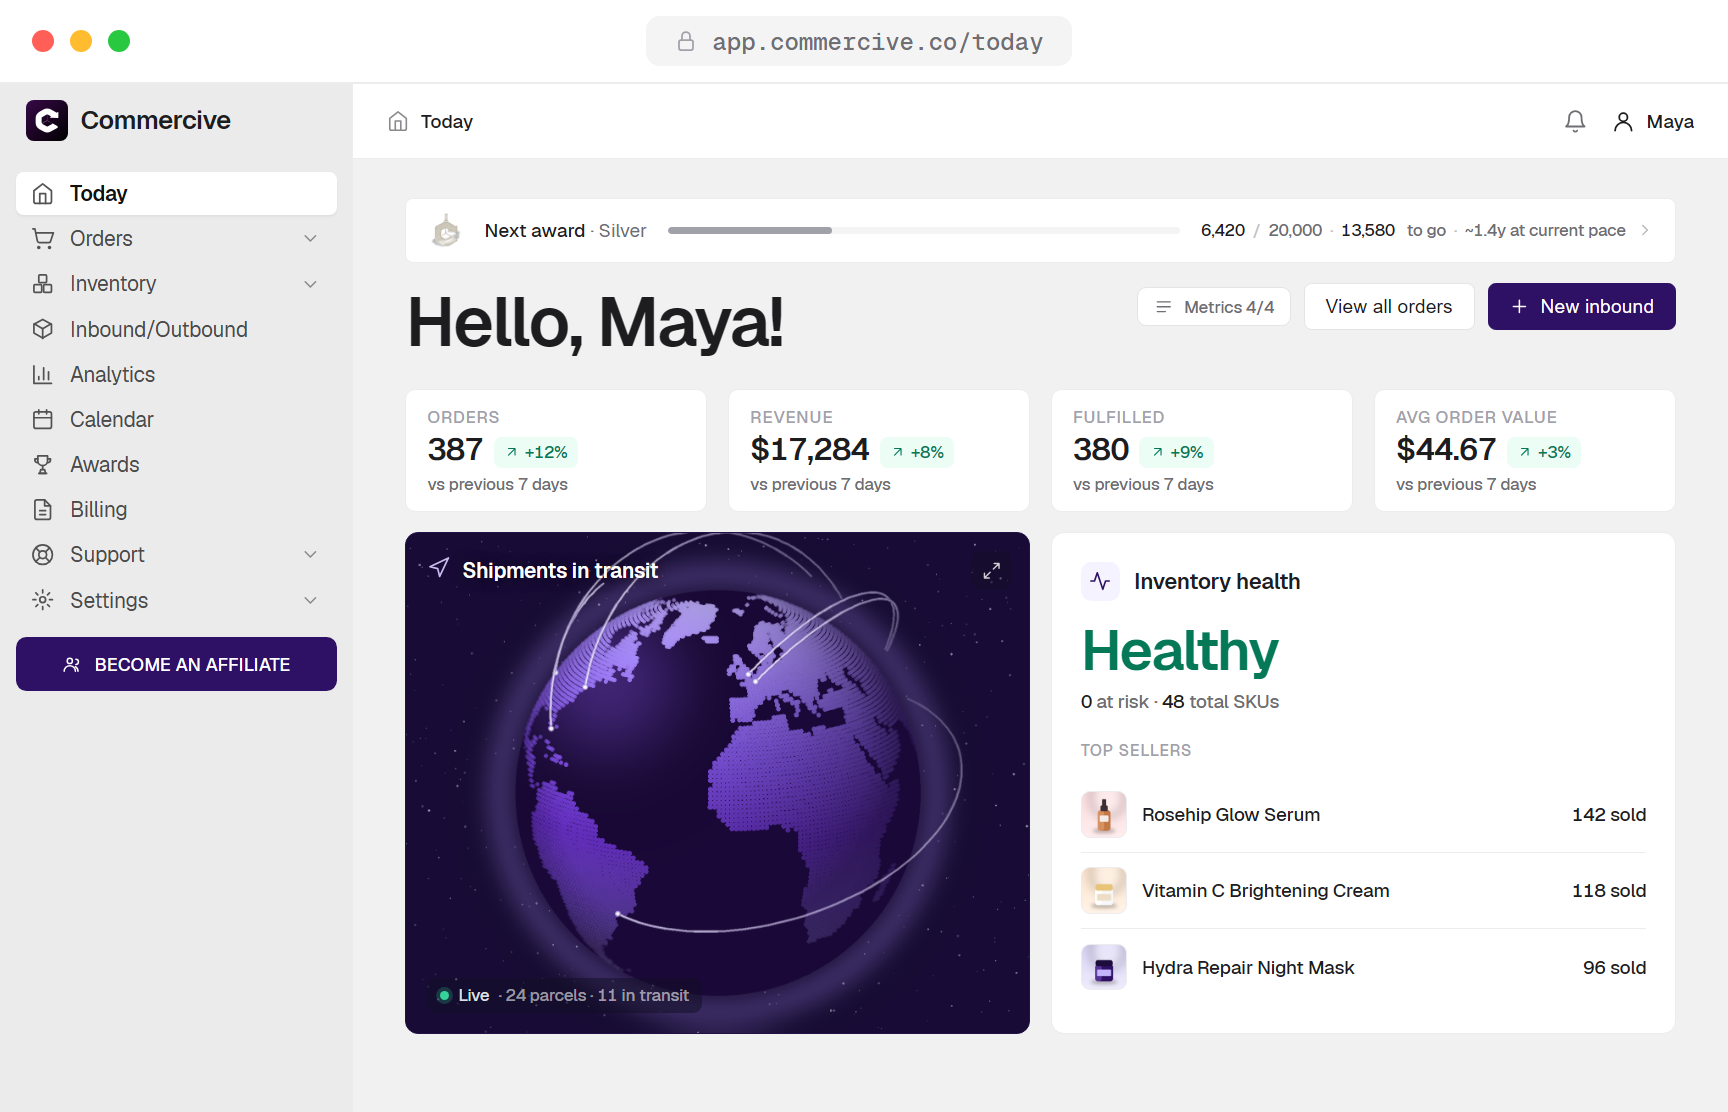Click the Inventory health pulse icon
This screenshot has width=1728, height=1112.
pos(1100,581)
